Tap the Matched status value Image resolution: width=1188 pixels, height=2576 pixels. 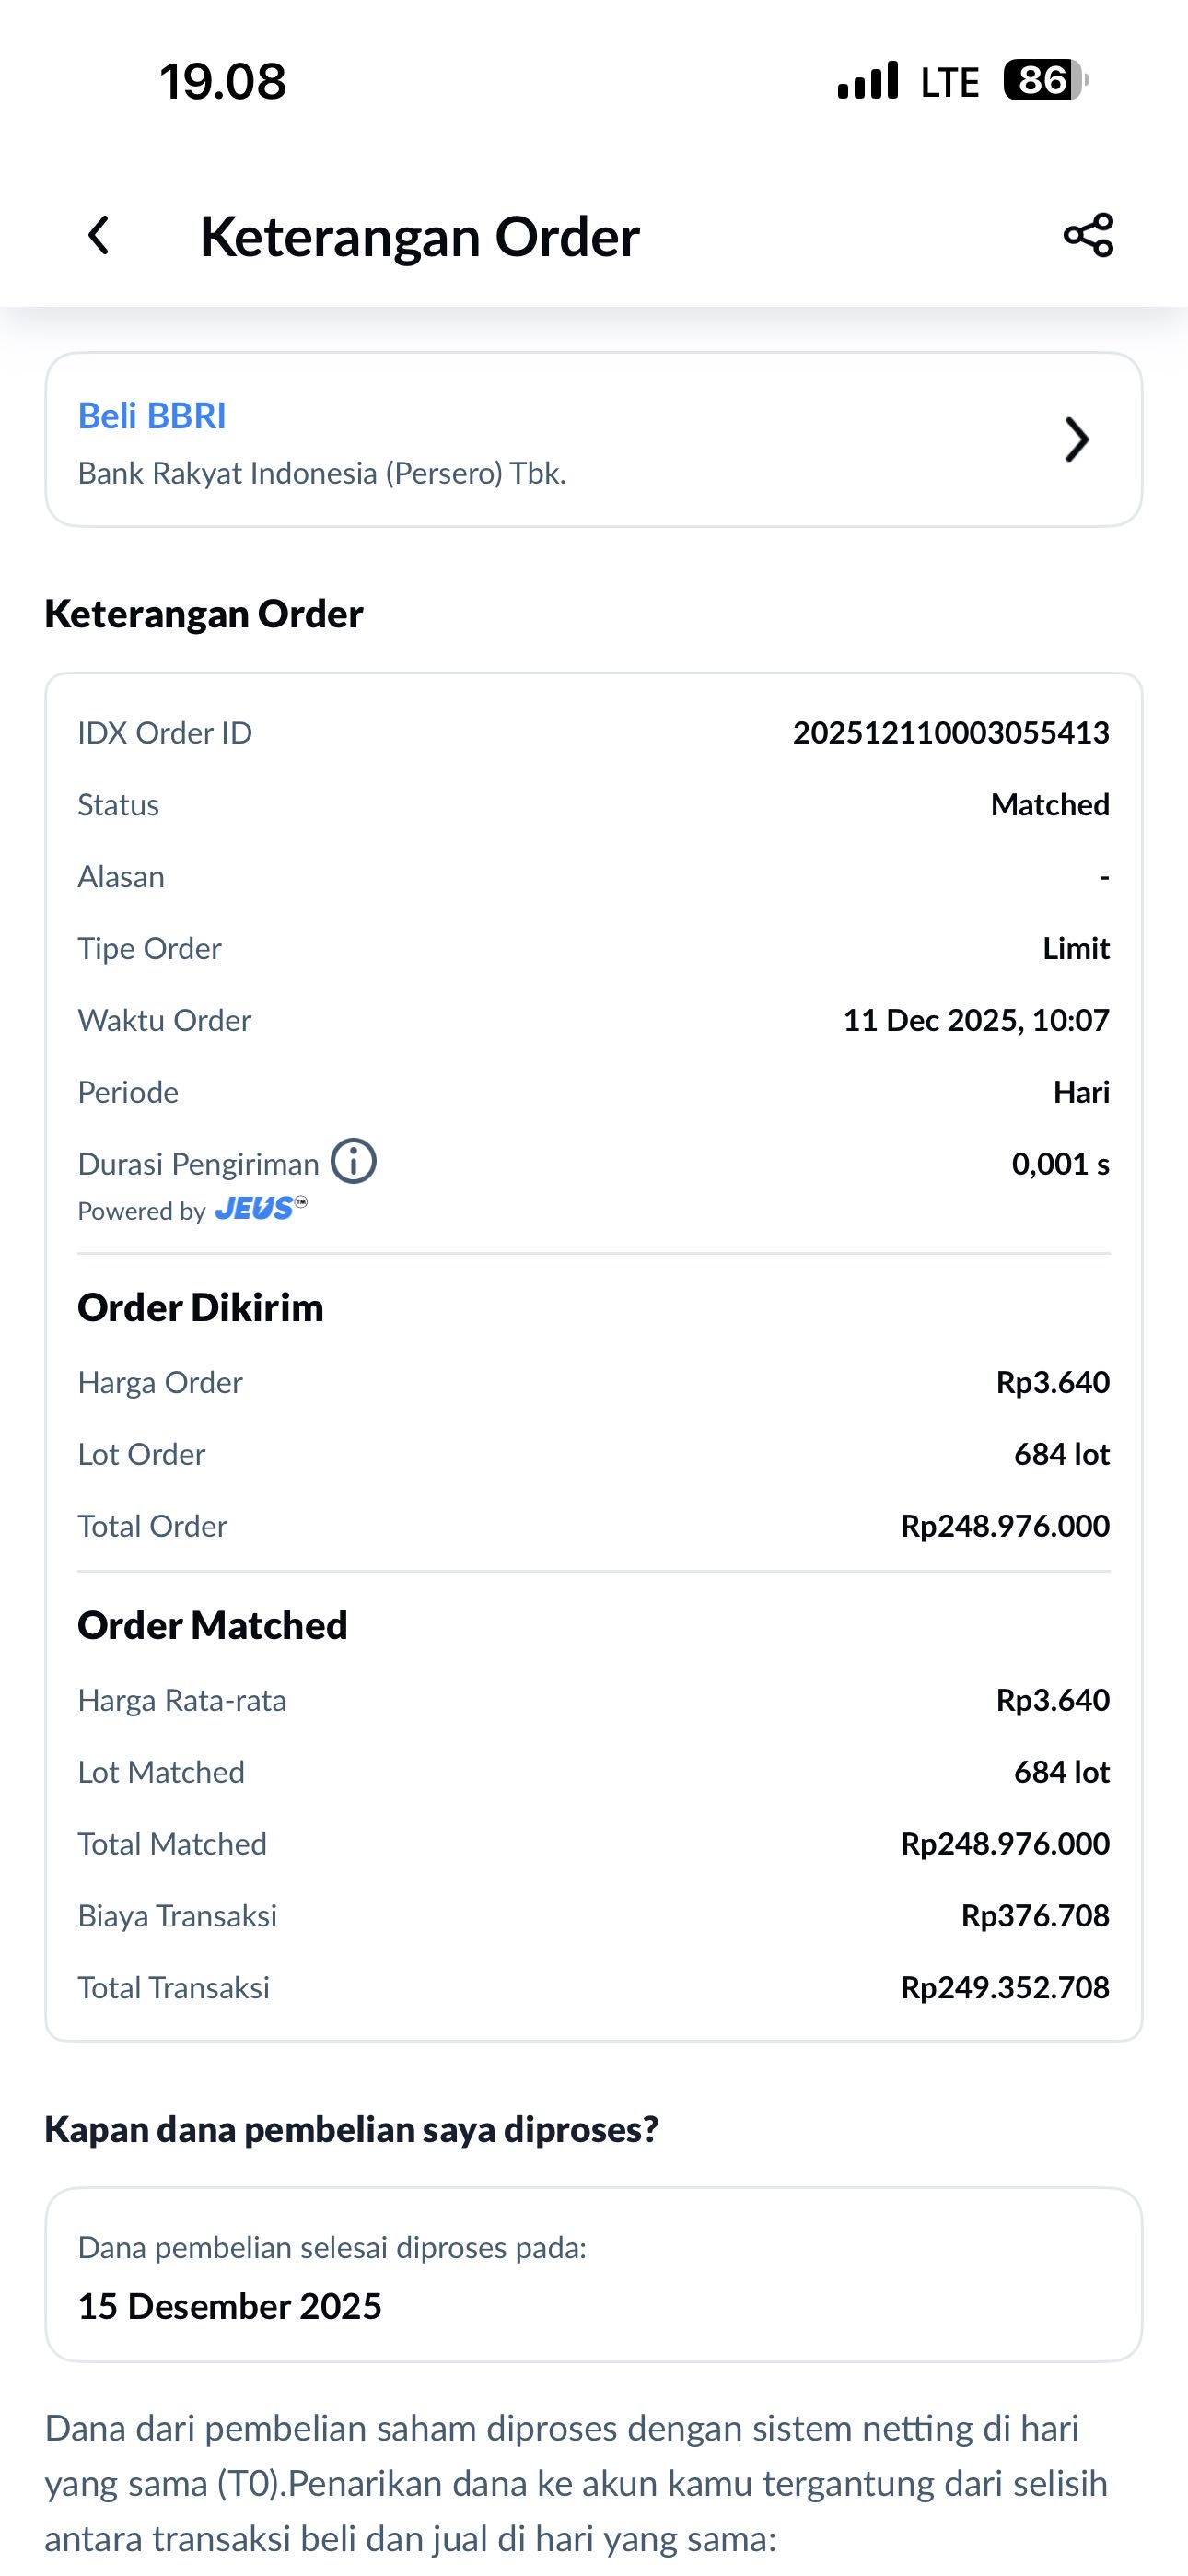click(x=1050, y=805)
